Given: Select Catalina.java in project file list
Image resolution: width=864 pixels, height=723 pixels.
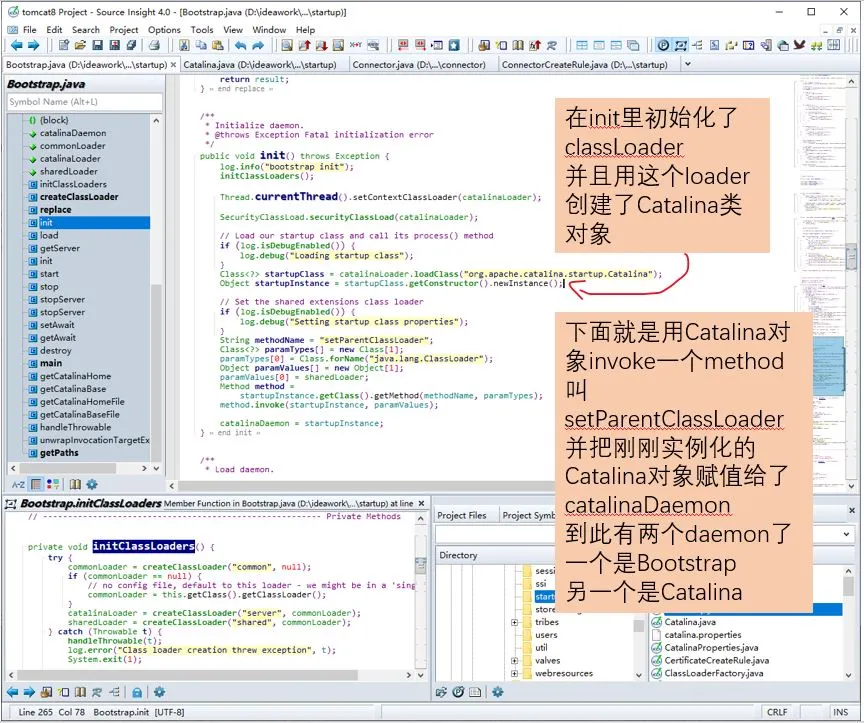Looking at the screenshot, I should click(690, 622).
